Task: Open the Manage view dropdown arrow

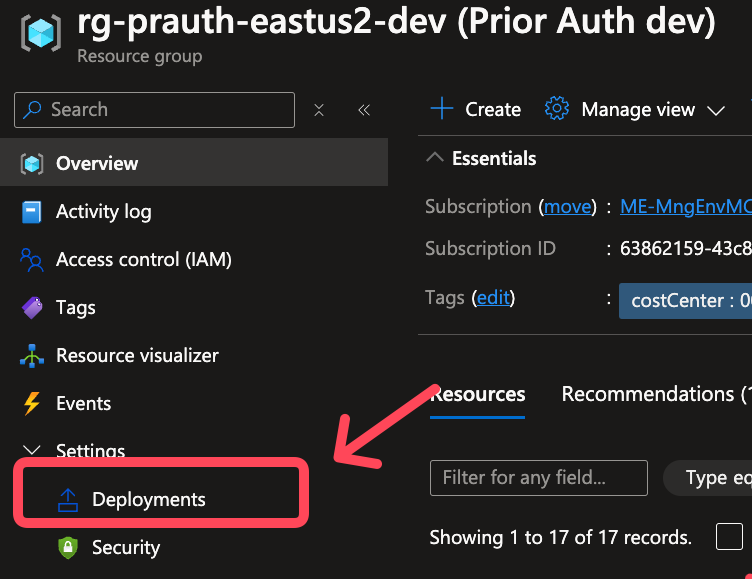Action: point(716,111)
